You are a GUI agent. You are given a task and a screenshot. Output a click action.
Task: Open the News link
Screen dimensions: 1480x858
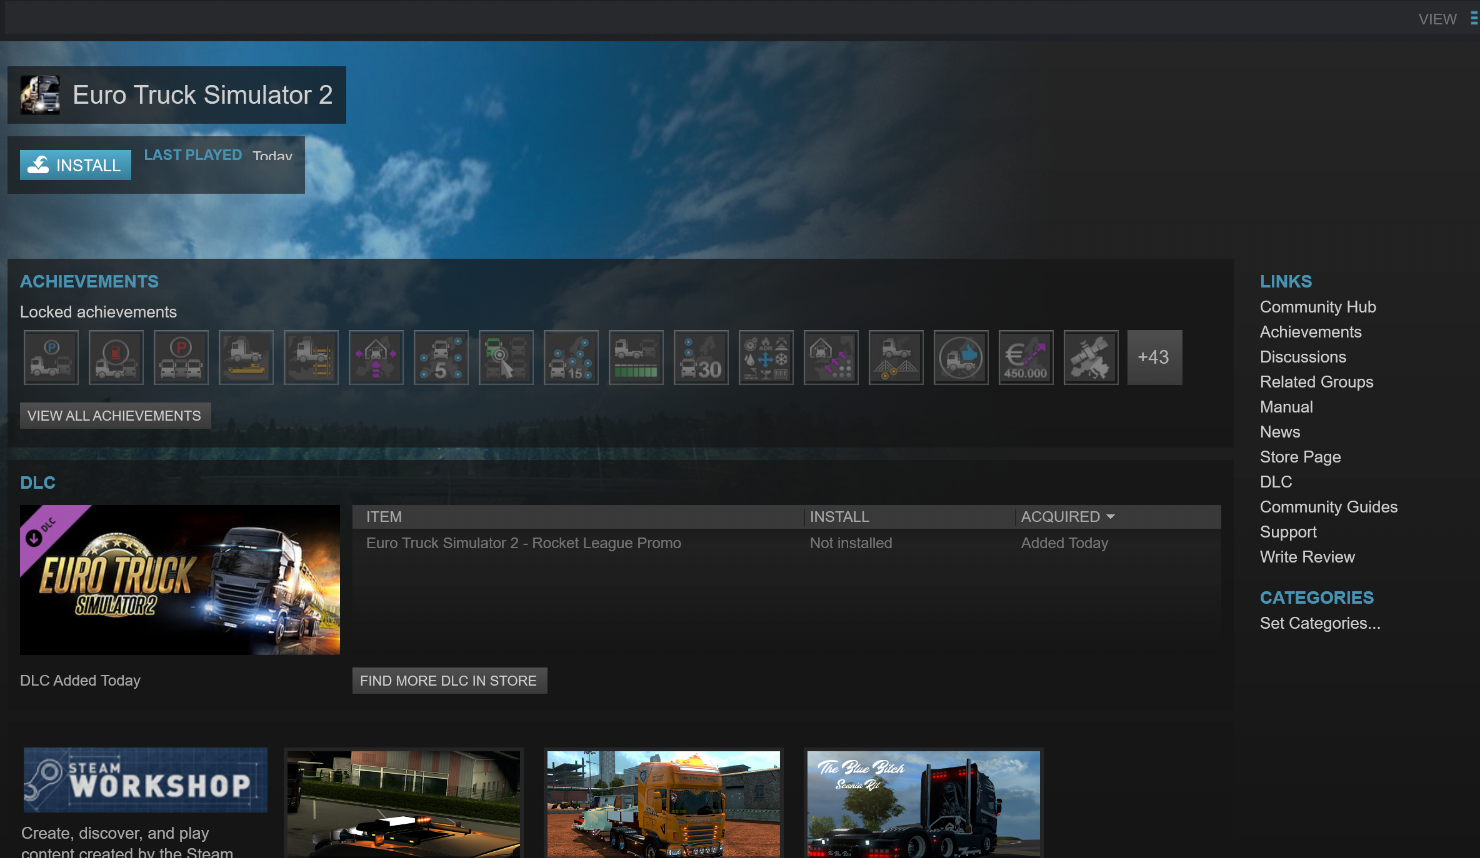1280,432
